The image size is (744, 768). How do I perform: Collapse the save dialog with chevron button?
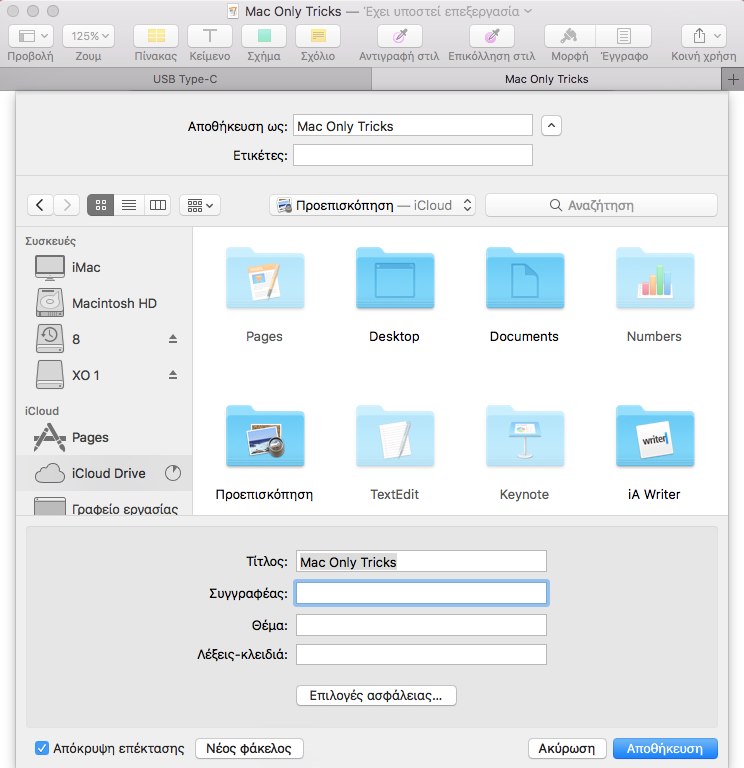[551, 126]
